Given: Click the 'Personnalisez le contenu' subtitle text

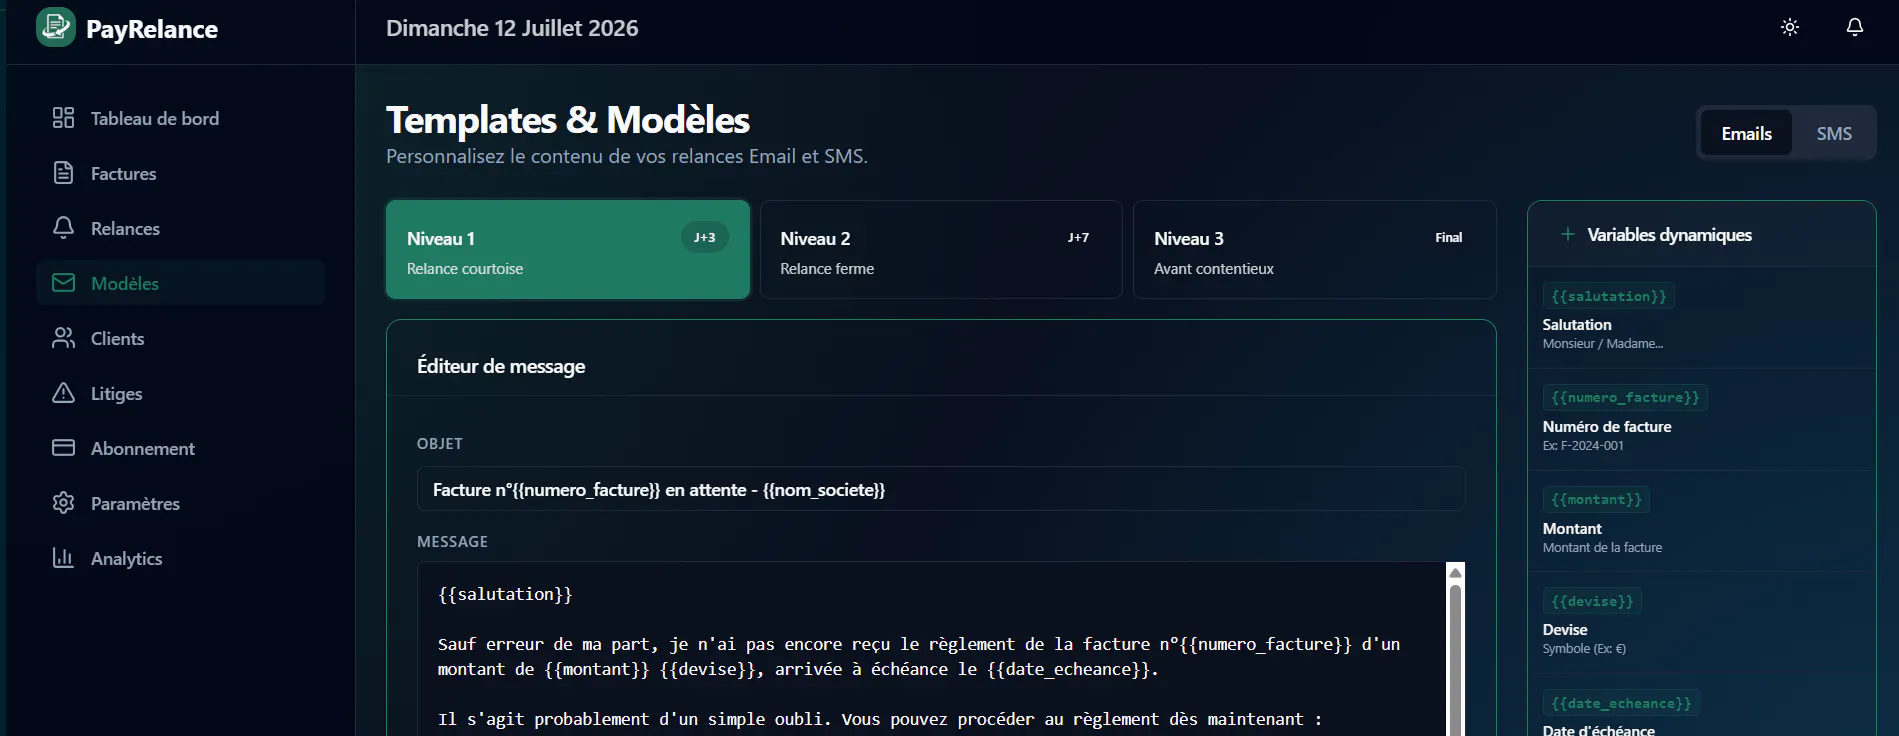Looking at the screenshot, I should 627,156.
